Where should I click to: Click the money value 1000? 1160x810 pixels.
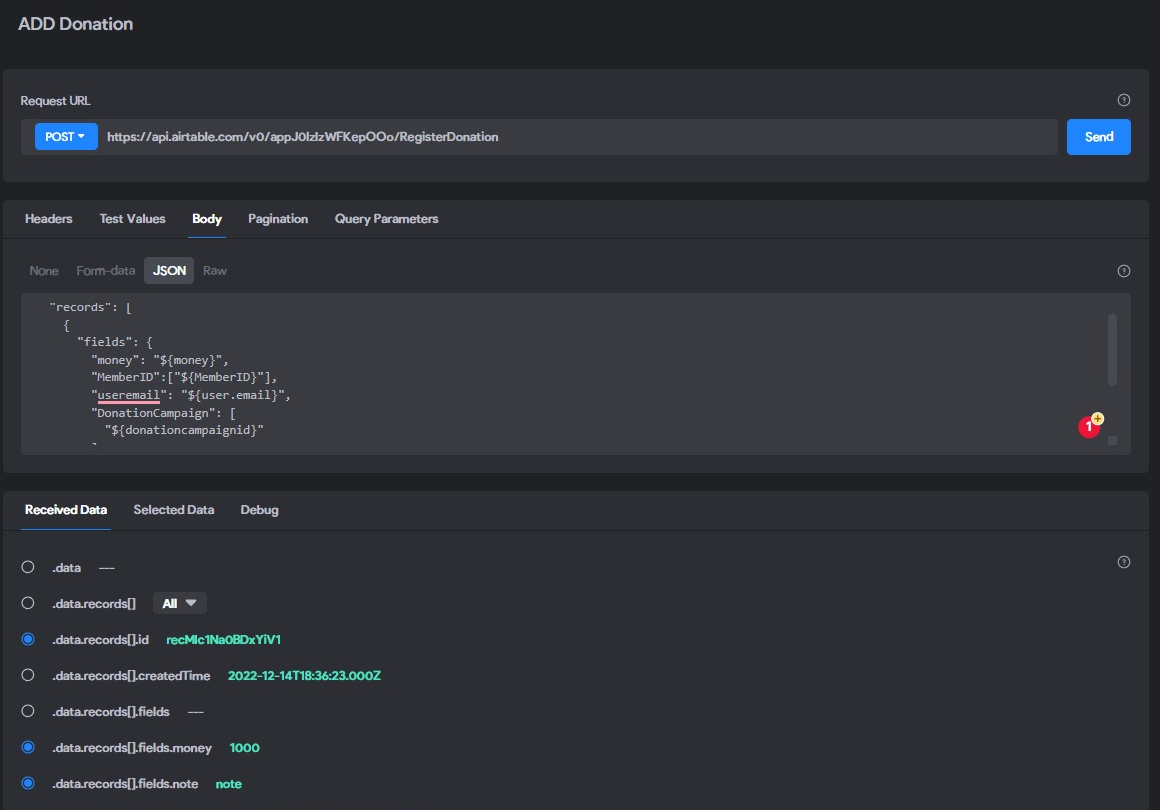point(244,747)
